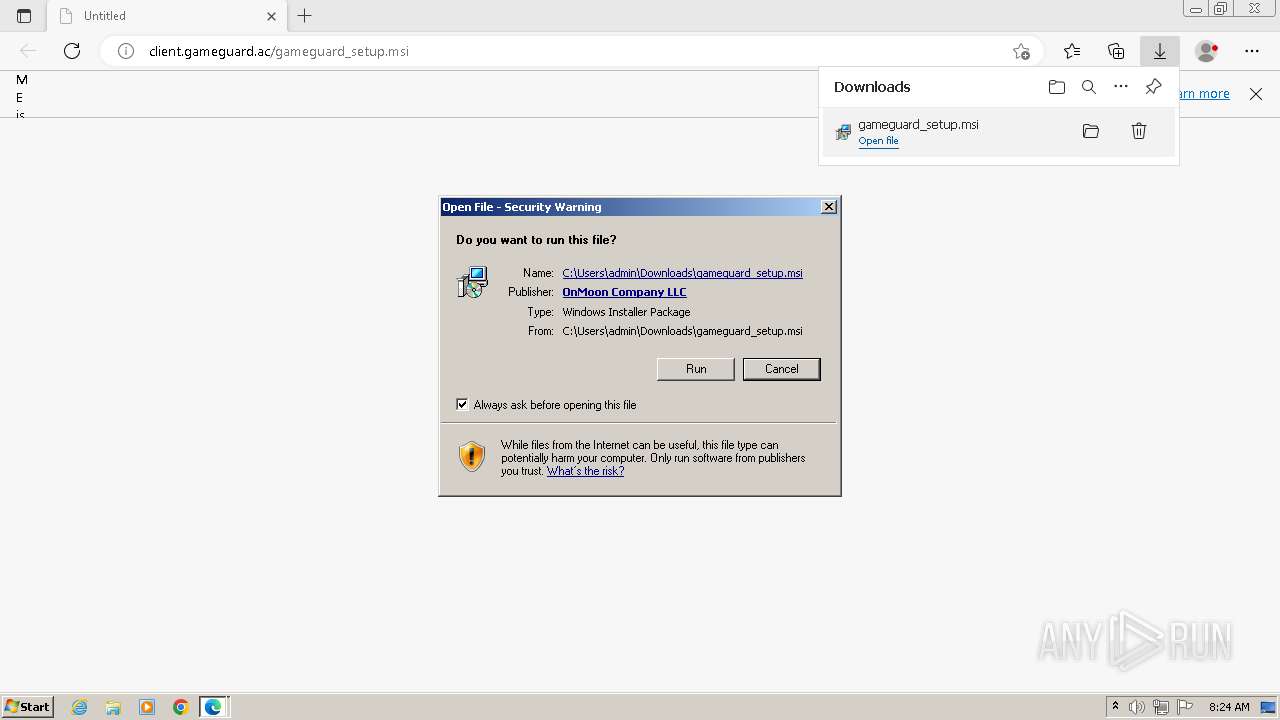Viewport: 1280px width, 720px height.
Task: Pin the Downloads panel
Action: pos(1153,87)
